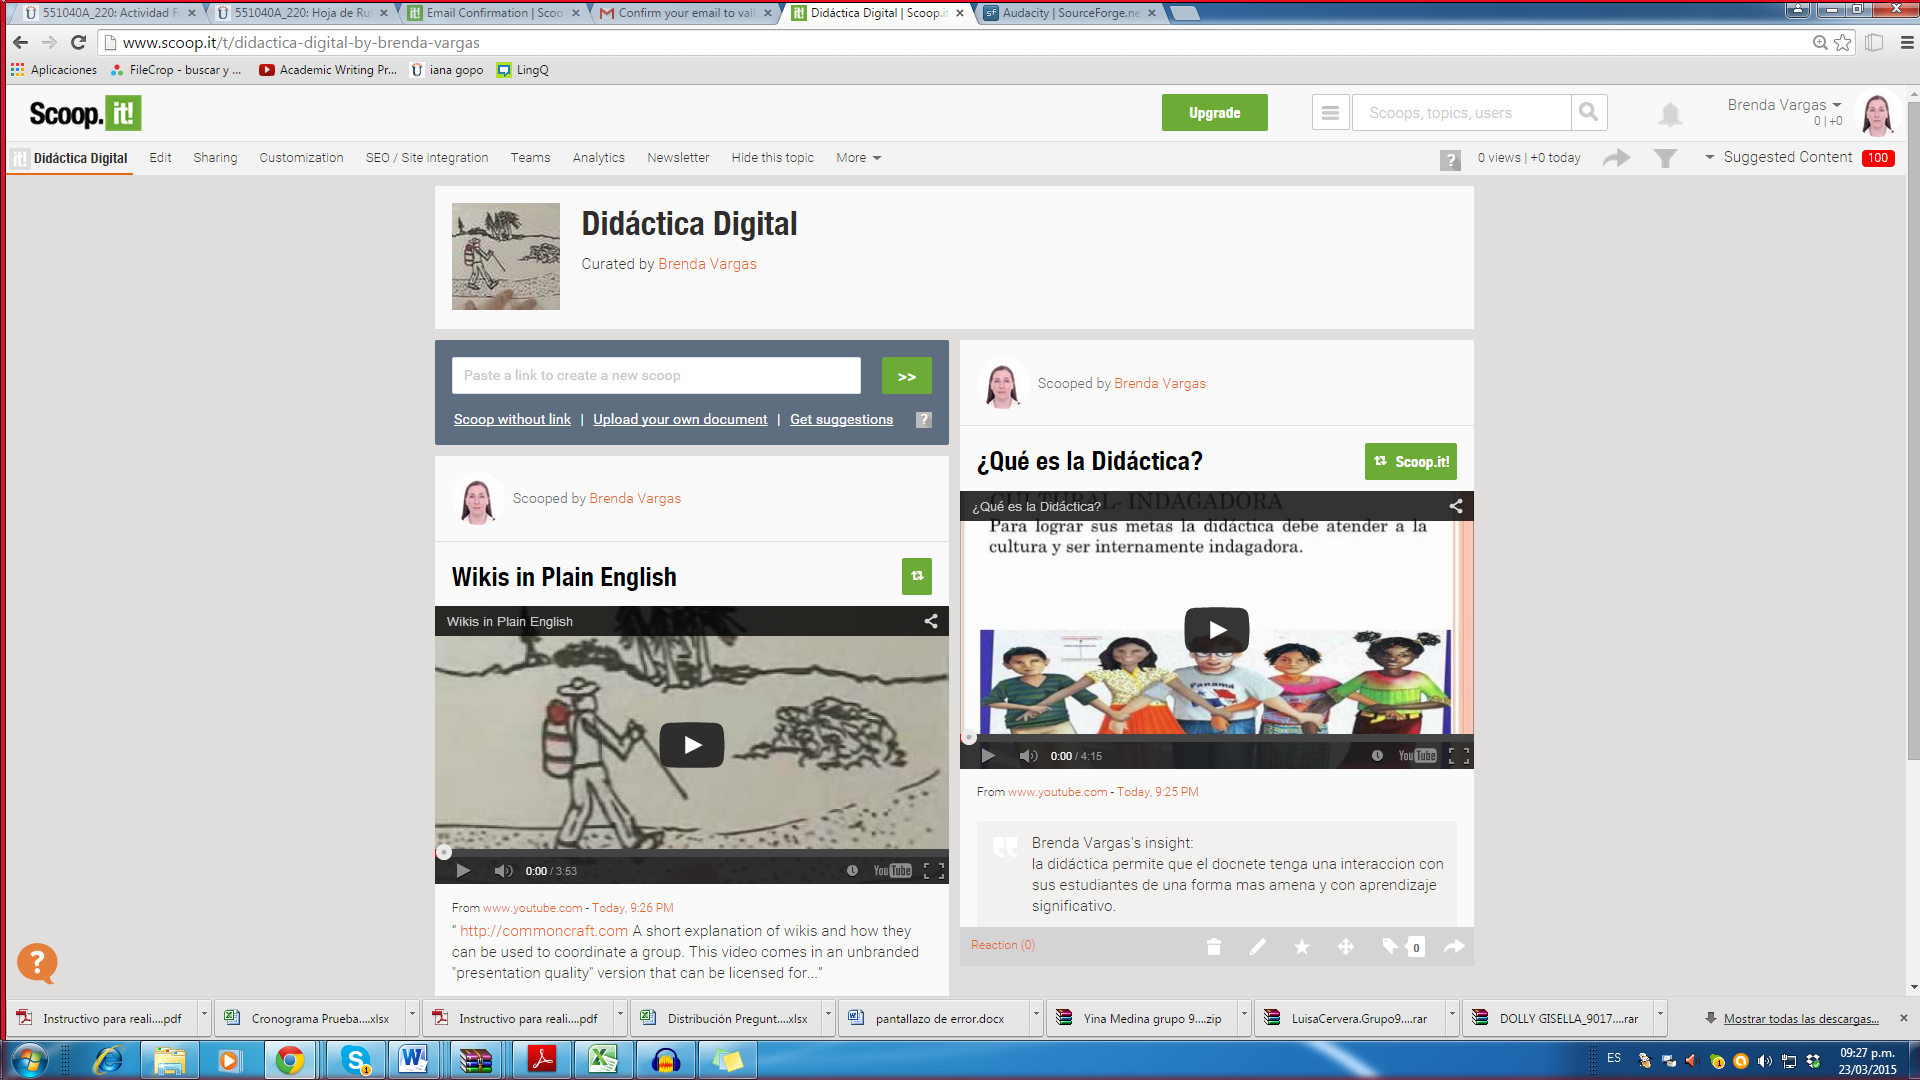Viewport: 1920px width, 1080px height.
Task: Play the Wikis in Plain English video
Action: tap(691, 745)
